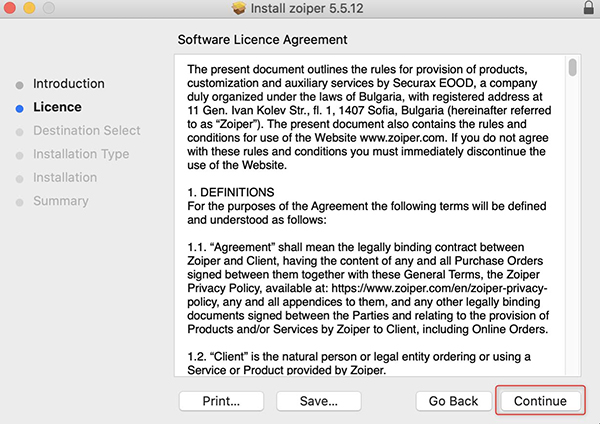The width and height of the screenshot is (600, 424).
Task: Click the blue Licence step bullet
Action: [20, 109]
